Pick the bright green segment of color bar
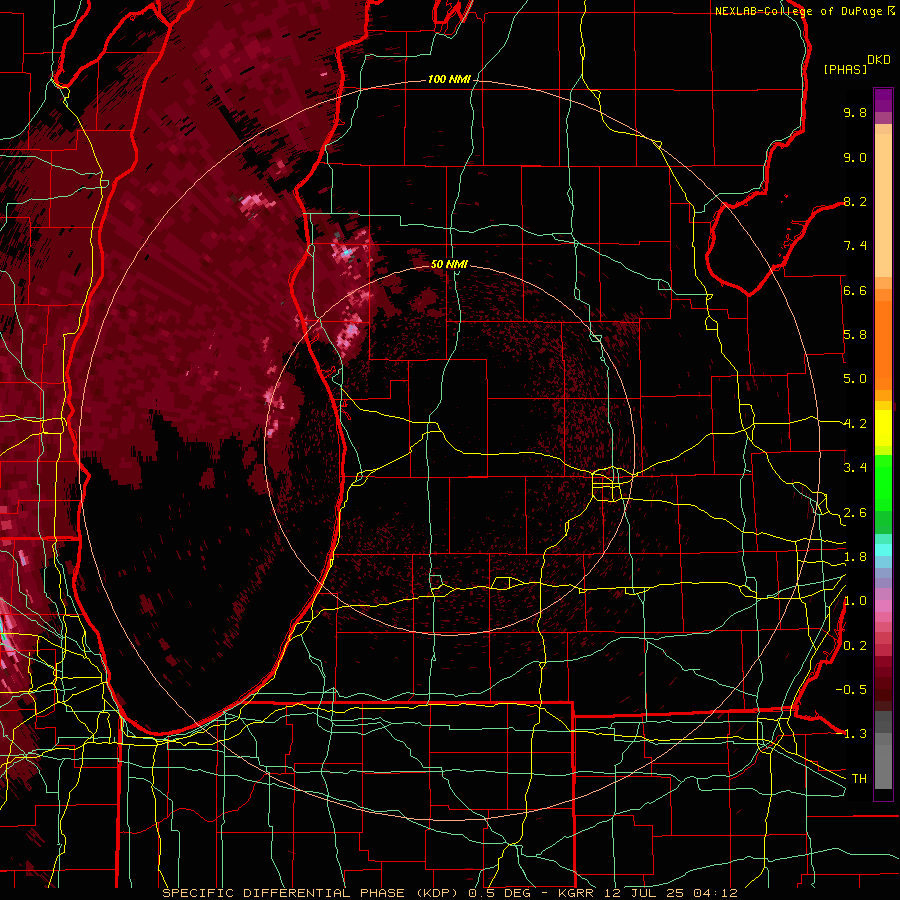900x900 pixels. point(883,482)
